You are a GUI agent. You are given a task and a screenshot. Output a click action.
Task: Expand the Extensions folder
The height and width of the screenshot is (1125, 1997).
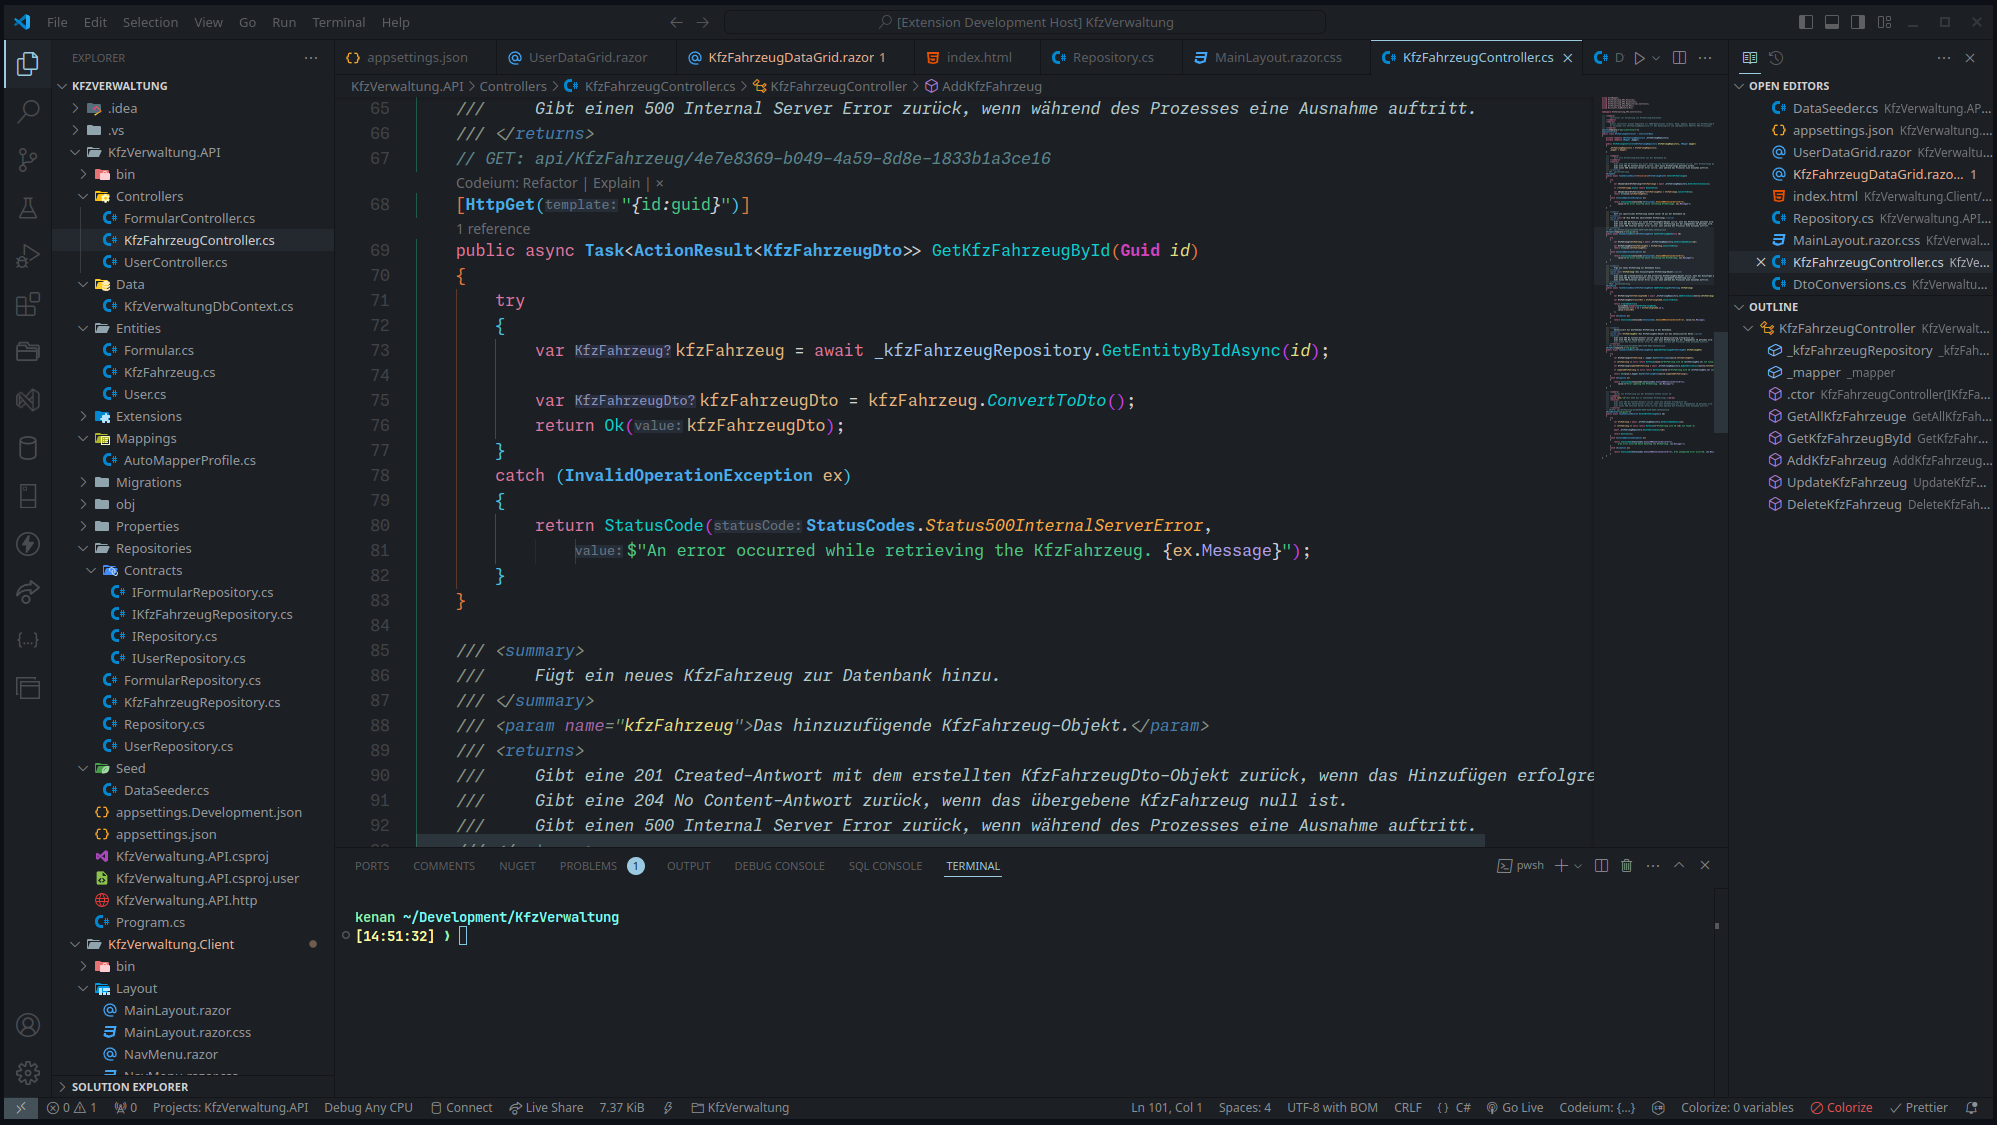pyautogui.click(x=83, y=416)
